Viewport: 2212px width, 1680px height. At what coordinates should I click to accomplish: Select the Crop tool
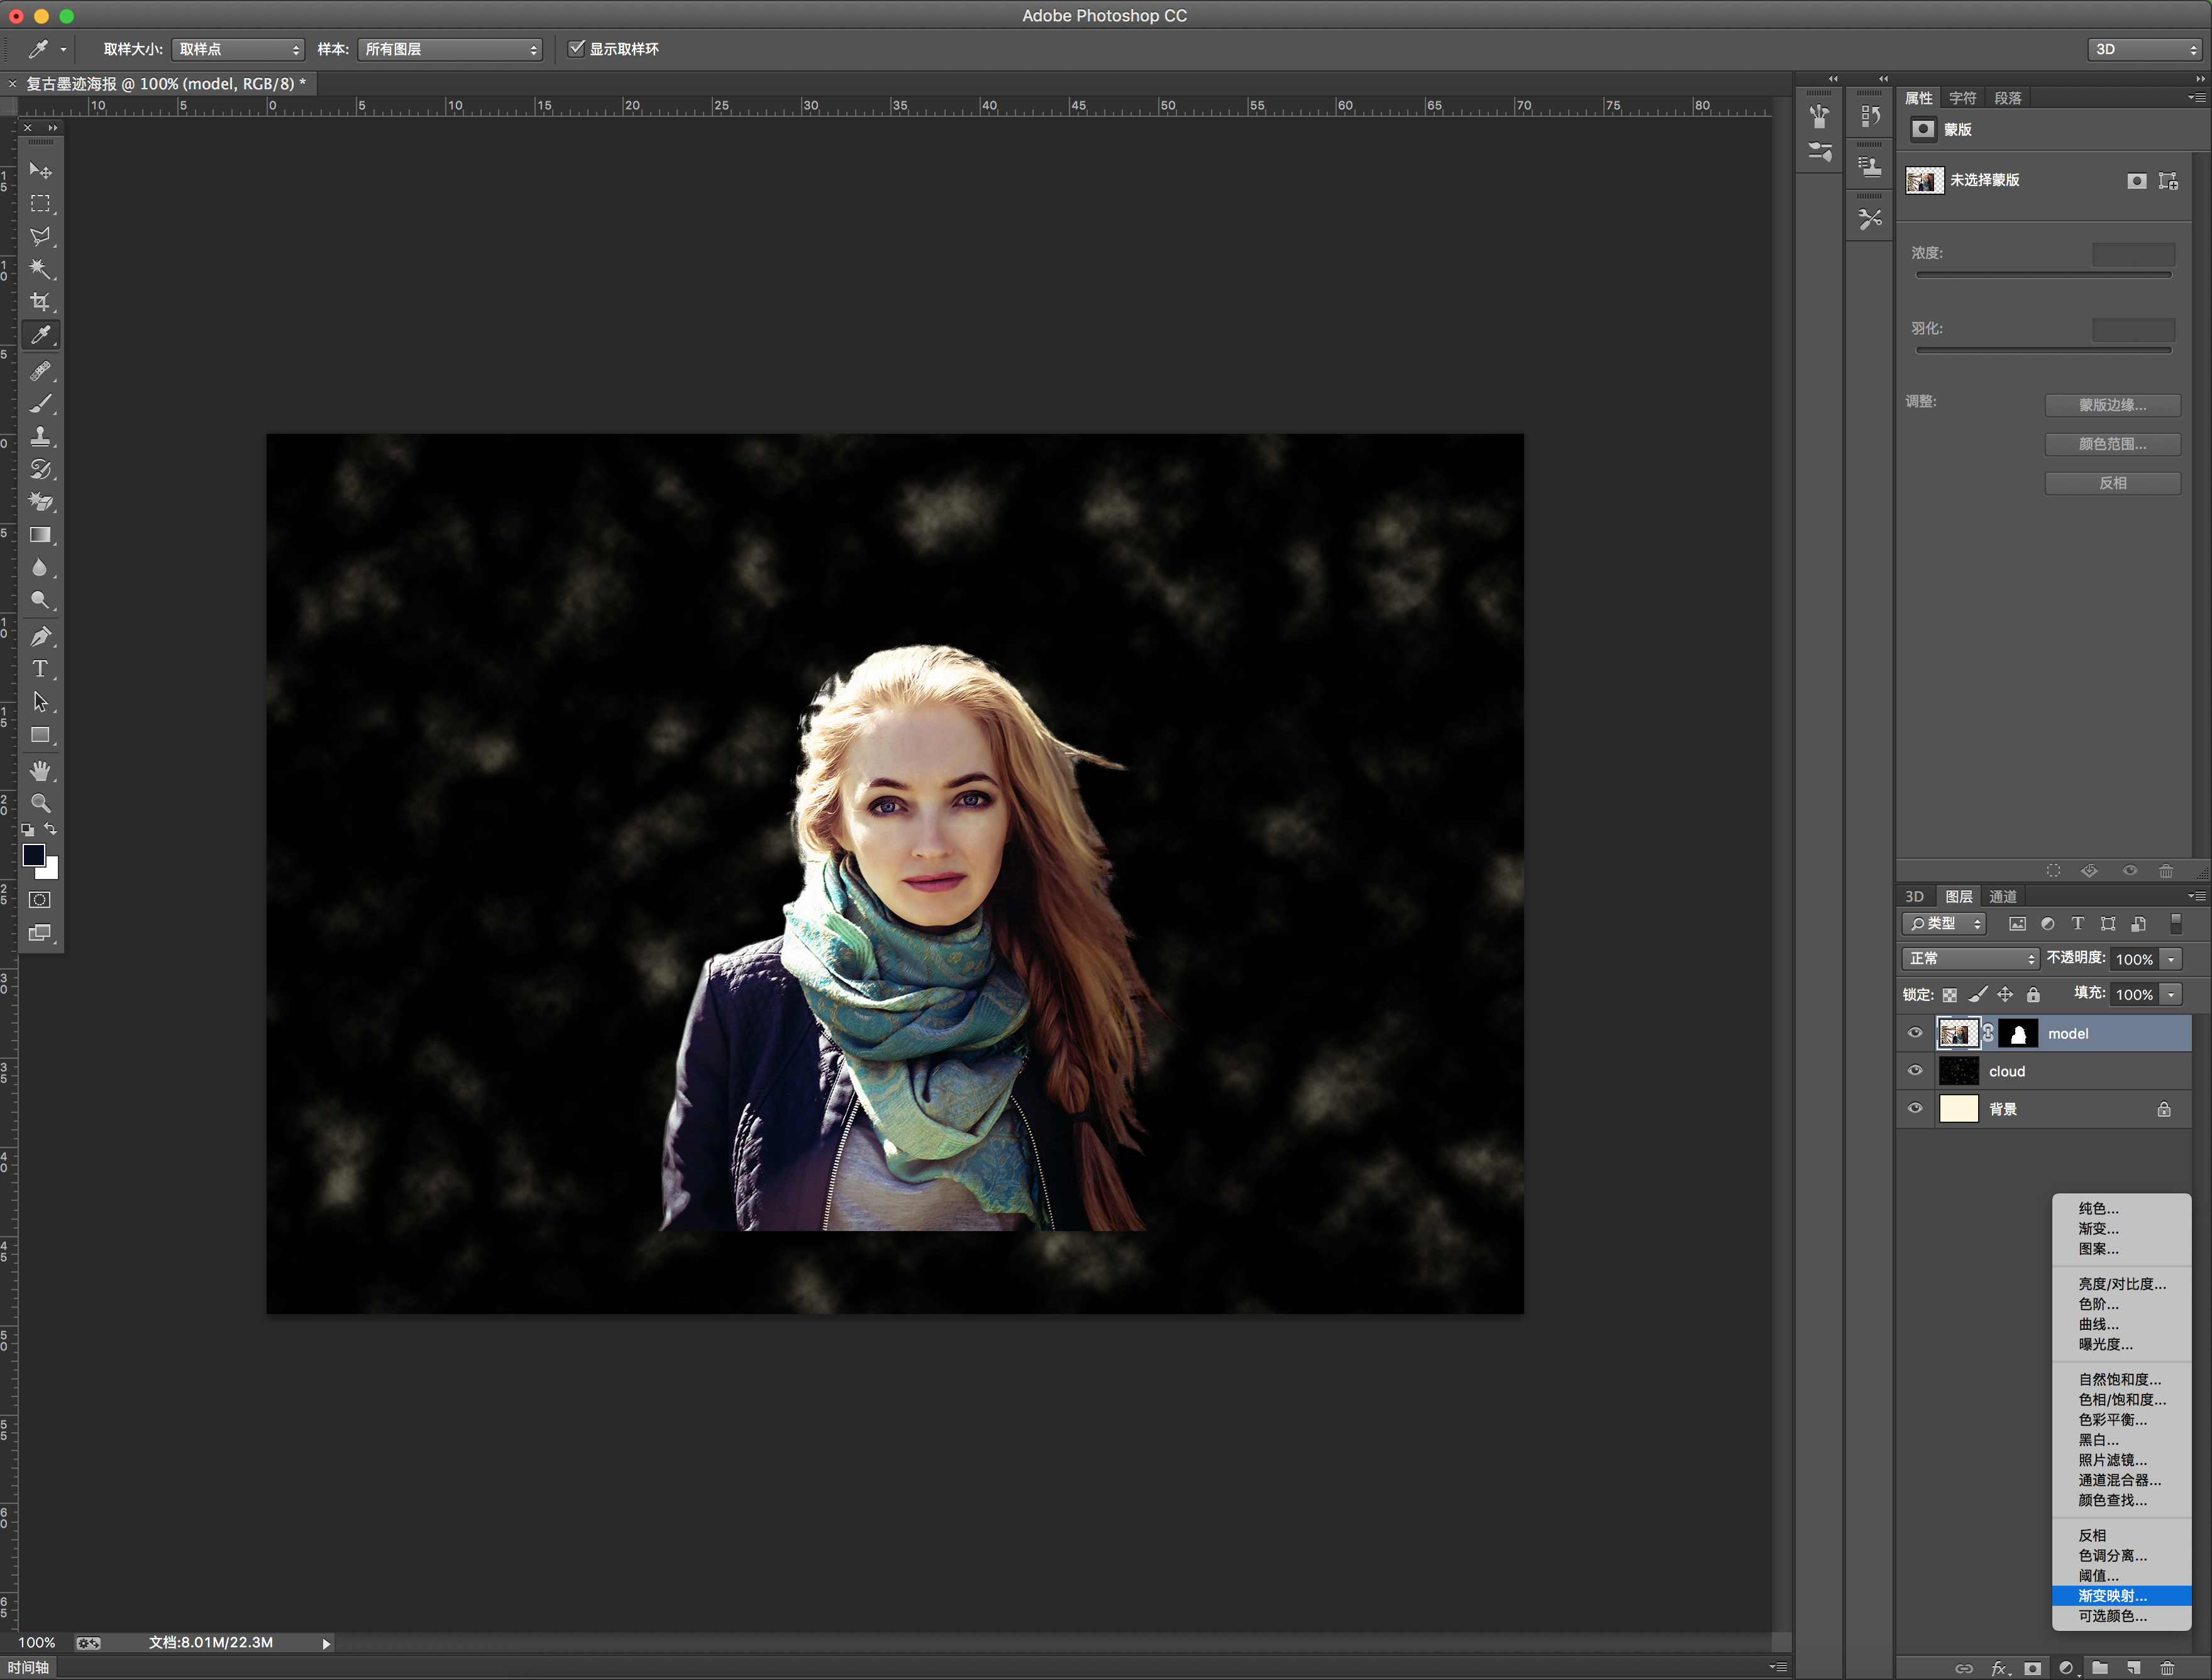(x=40, y=302)
